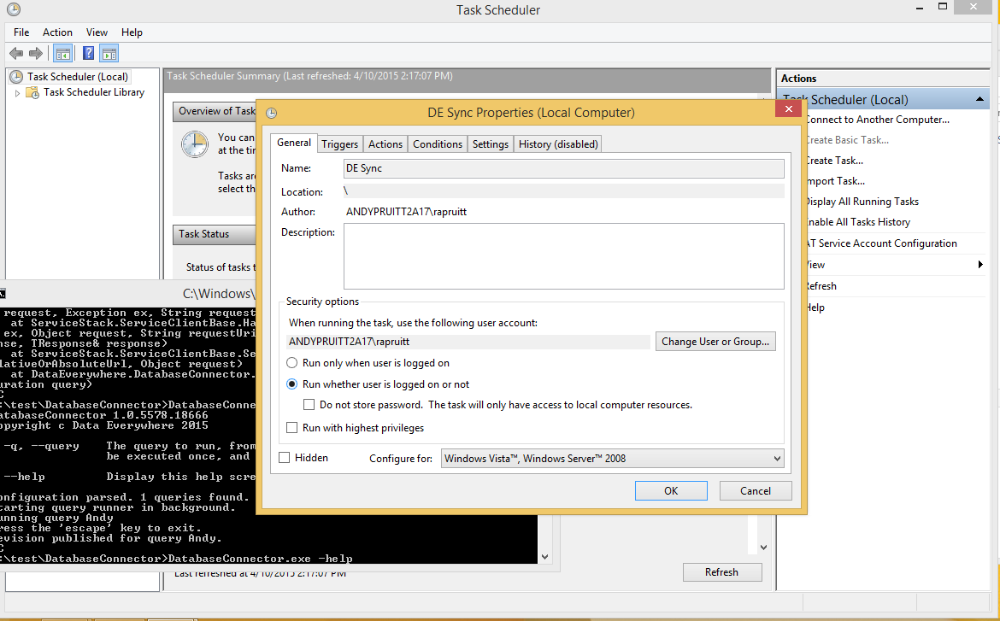Open the Help menu in the menu bar
The width and height of the screenshot is (1000, 621).
(x=132, y=32)
